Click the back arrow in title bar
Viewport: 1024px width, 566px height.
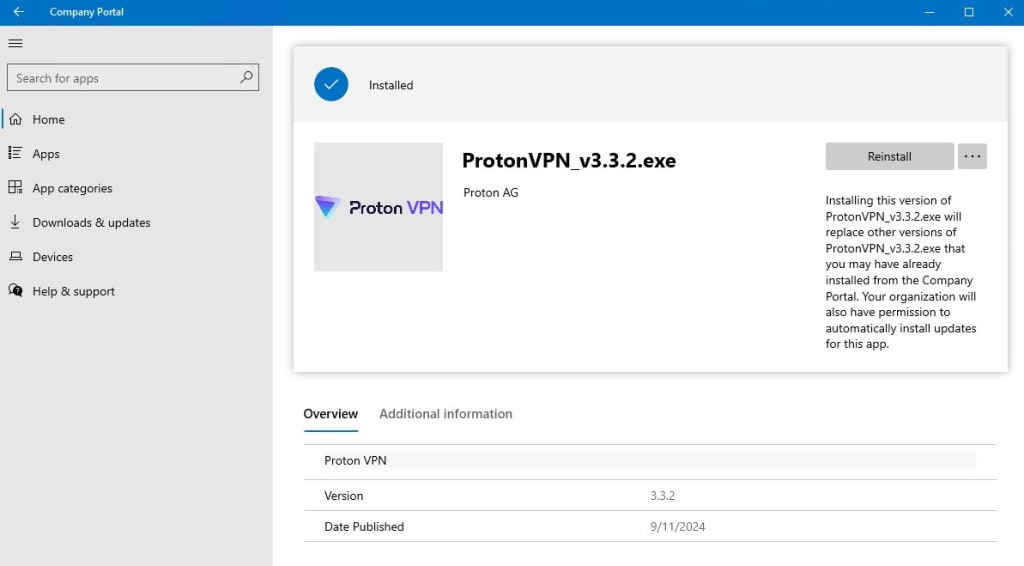pyautogui.click(x=18, y=12)
